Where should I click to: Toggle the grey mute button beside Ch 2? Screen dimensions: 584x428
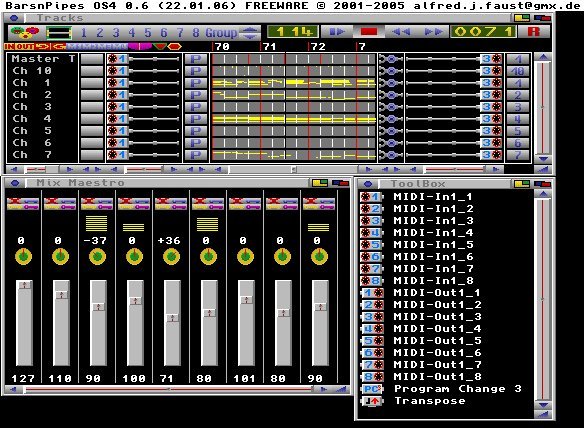(92, 95)
